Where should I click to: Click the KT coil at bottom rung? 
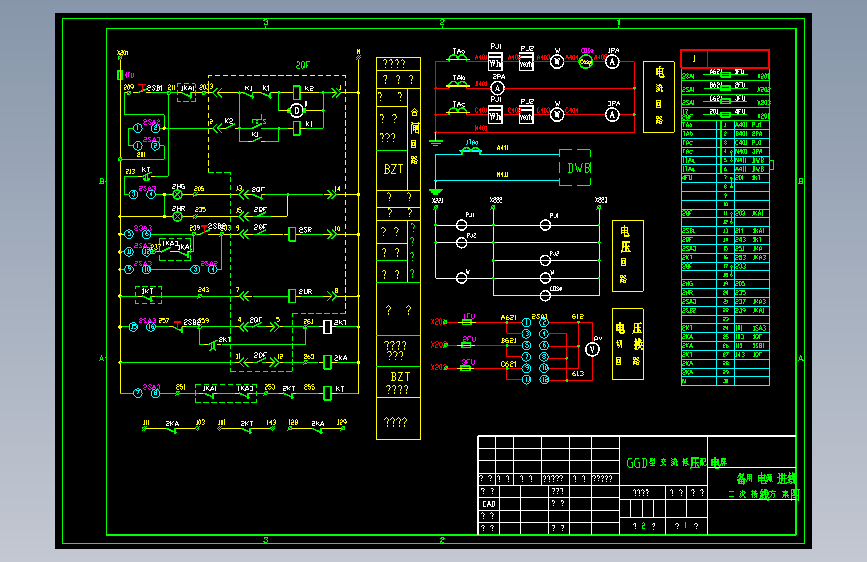tap(327, 393)
